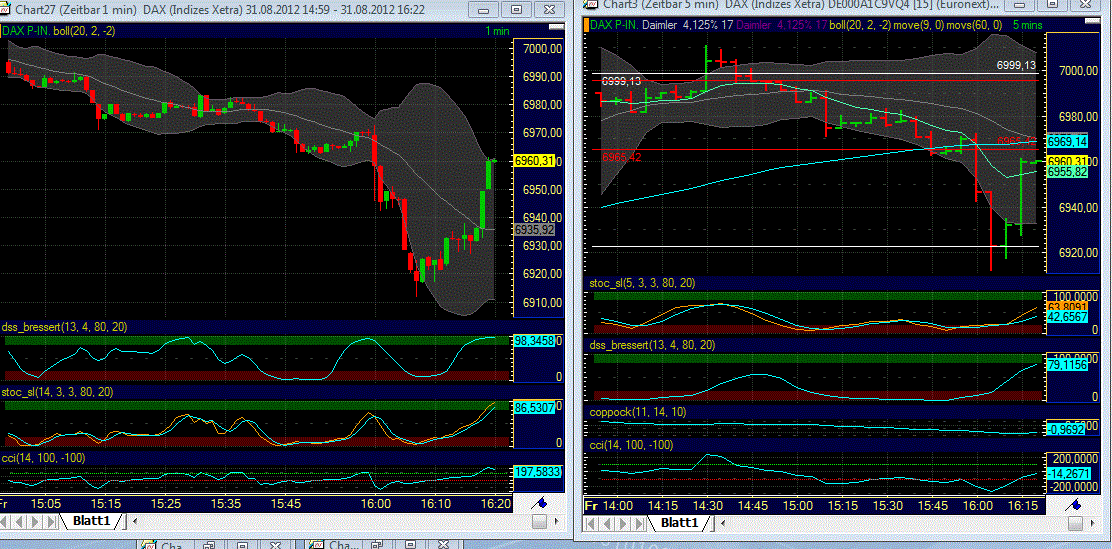The height and width of the screenshot is (549, 1112).
Task: Click the dss_bressert(13, 4, 80, 20) label in Chart3
Action: pyautogui.click(x=652, y=345)
